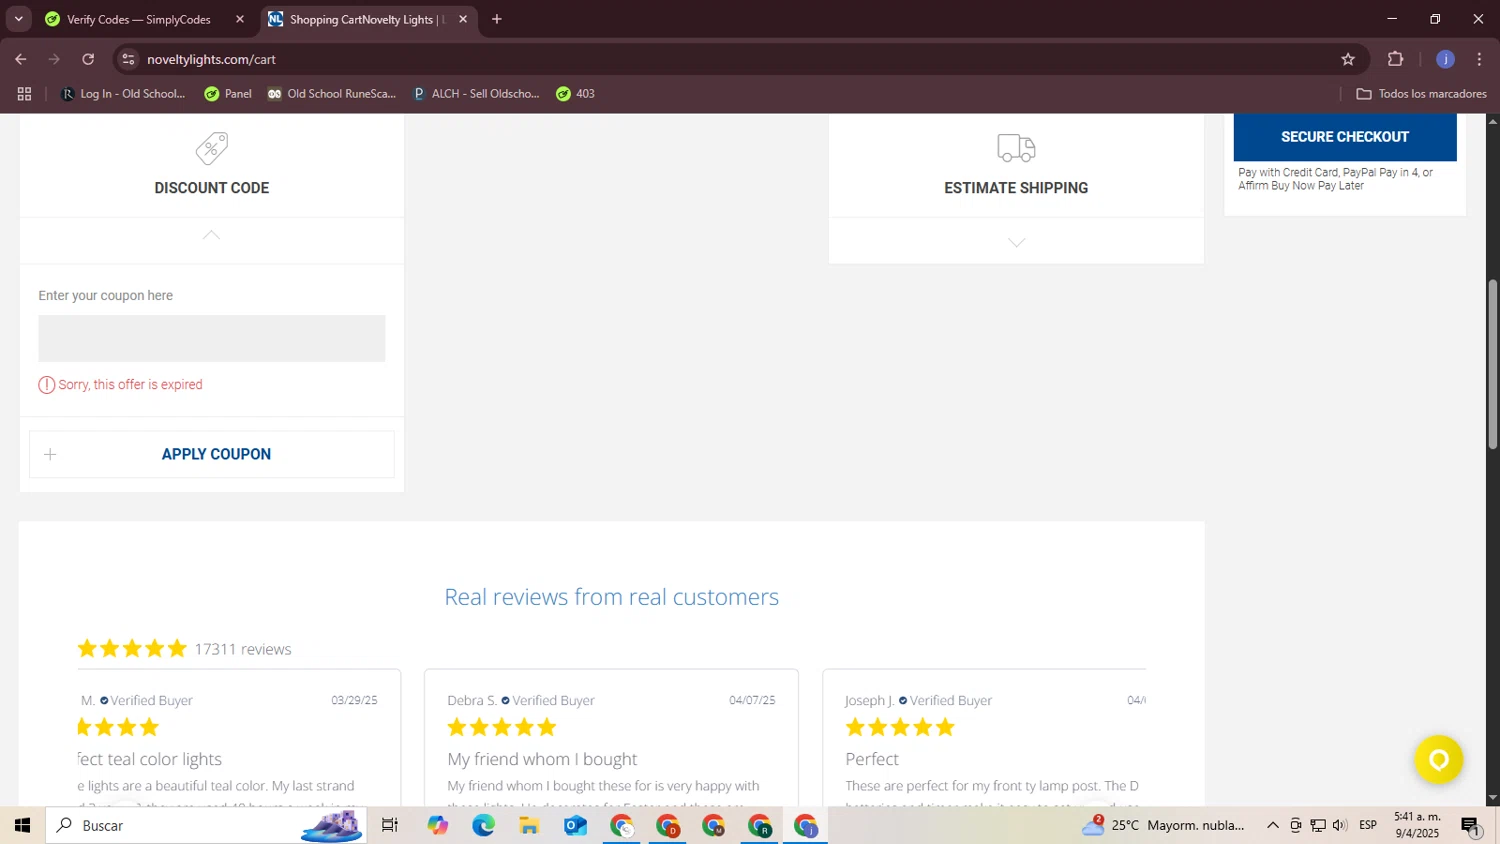Collapse the Discount Code section chevron

(211, 235)
